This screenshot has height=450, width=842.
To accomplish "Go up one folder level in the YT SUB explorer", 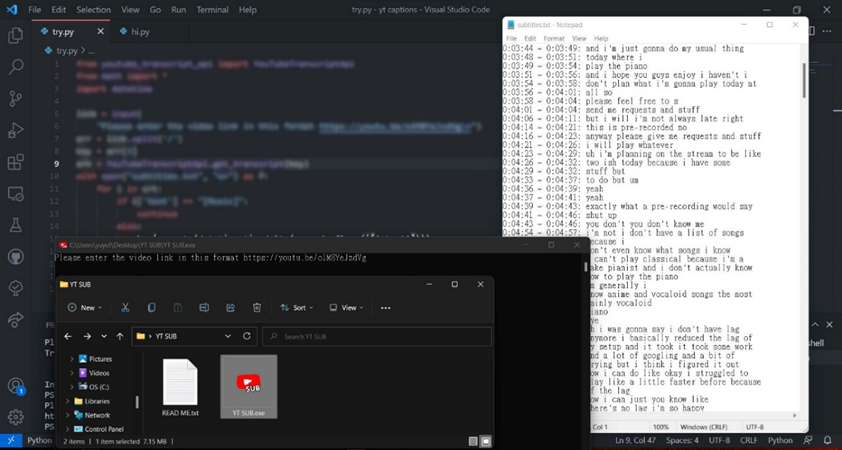I will click(120, 336).
